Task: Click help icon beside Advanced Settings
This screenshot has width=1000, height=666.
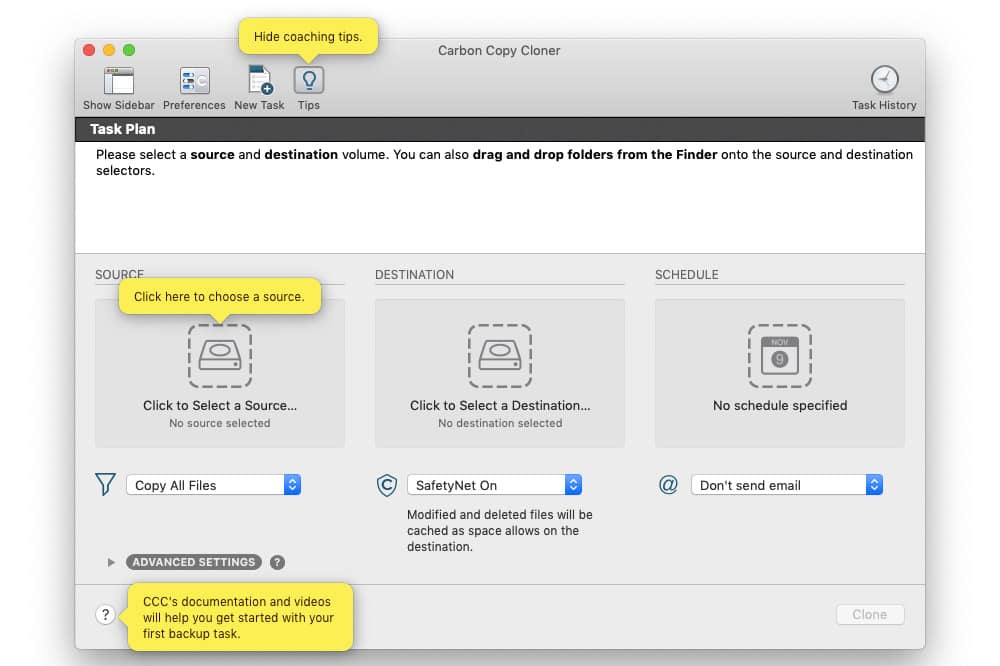Action: pos(277,562)
